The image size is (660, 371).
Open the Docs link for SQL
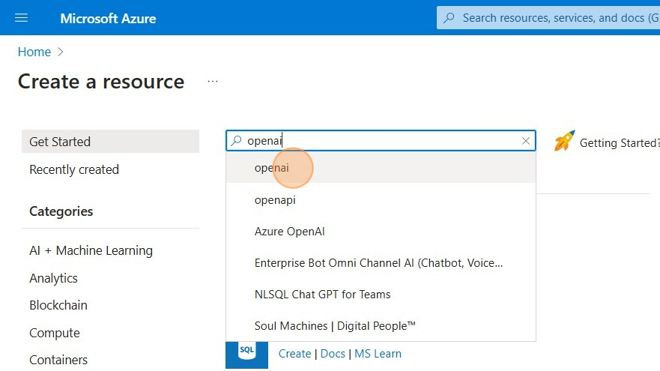[333, 354]
